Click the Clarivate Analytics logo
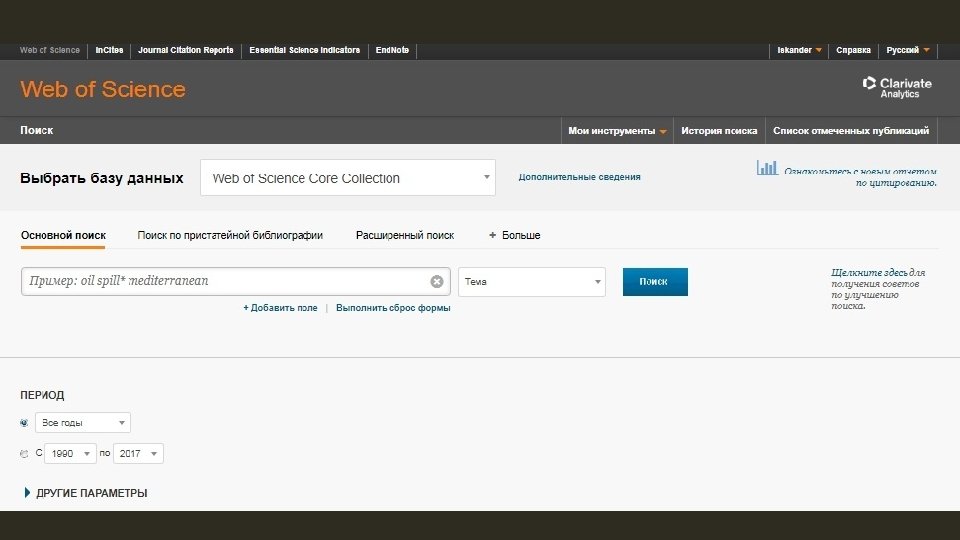 point(897,88)
